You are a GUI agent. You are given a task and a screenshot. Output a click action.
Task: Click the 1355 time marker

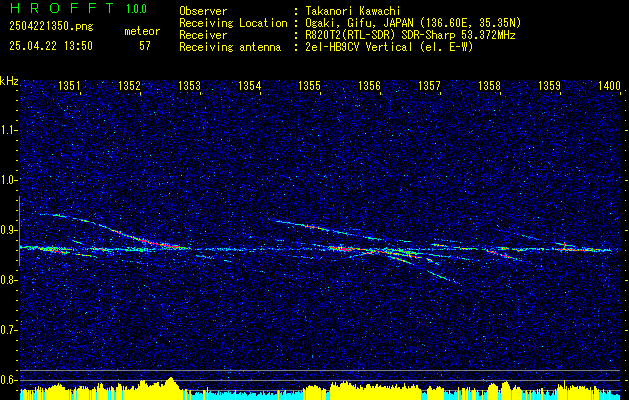coord(310,85)
